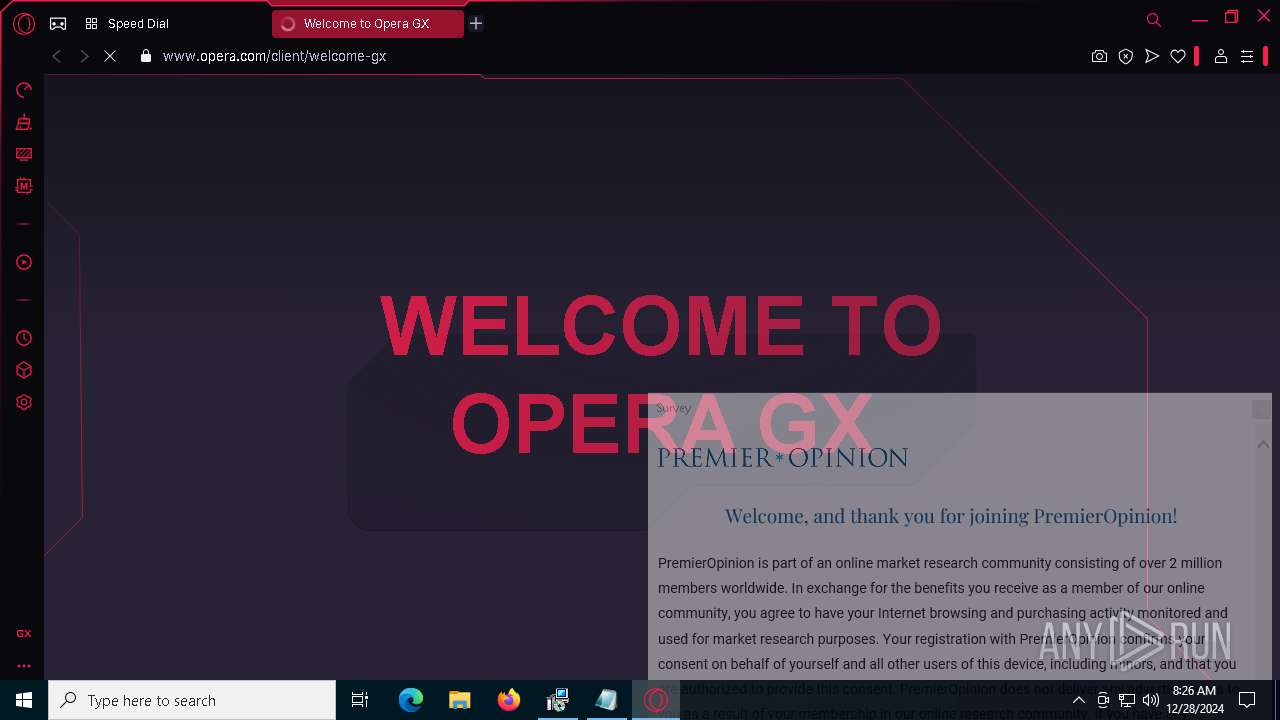The image size is (1280, 720).
Task: Open Twitch panel in sidebar
Action: pos(24,155)
